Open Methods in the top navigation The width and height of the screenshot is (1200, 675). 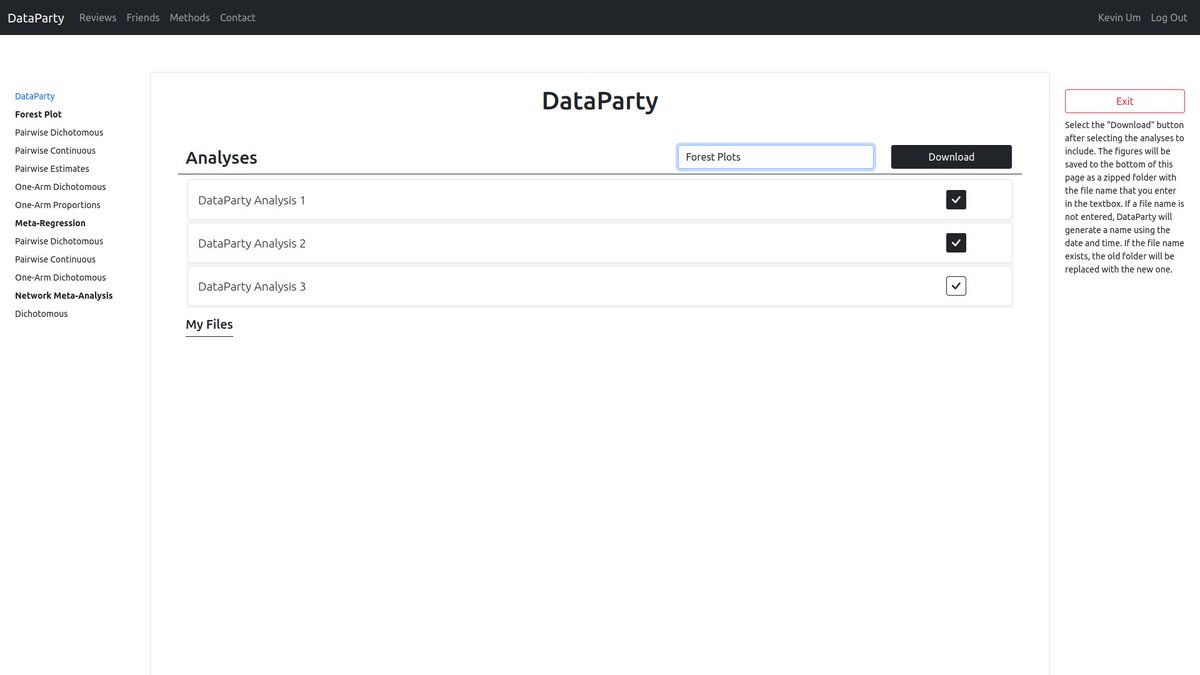click(190, 18)
